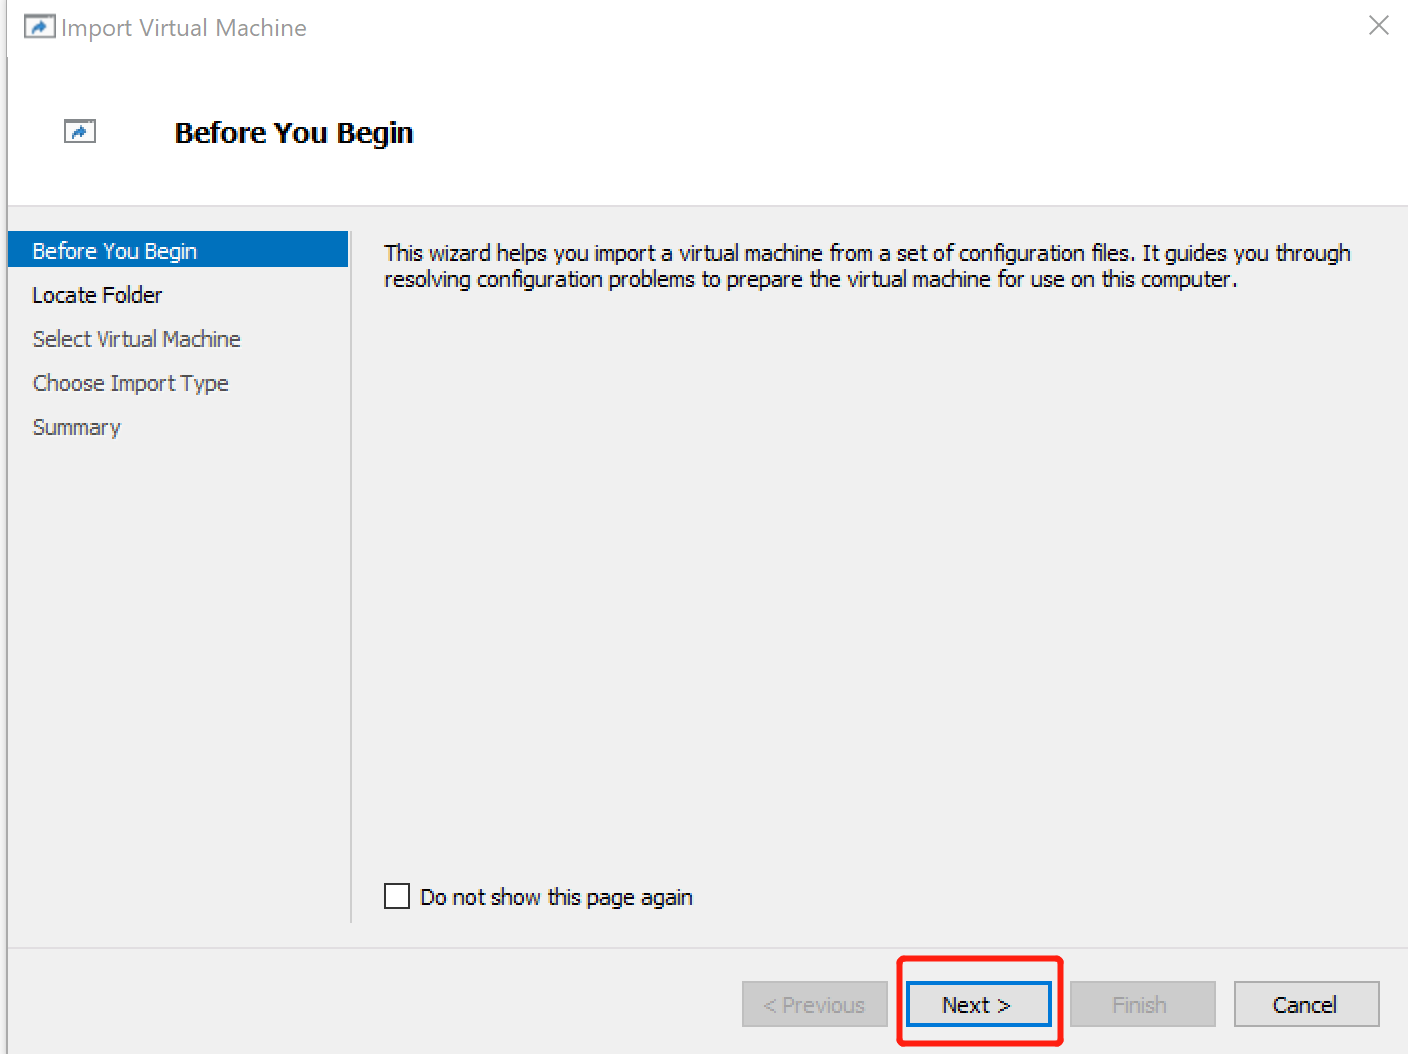Click the Finish button

click(1142, 1004)
